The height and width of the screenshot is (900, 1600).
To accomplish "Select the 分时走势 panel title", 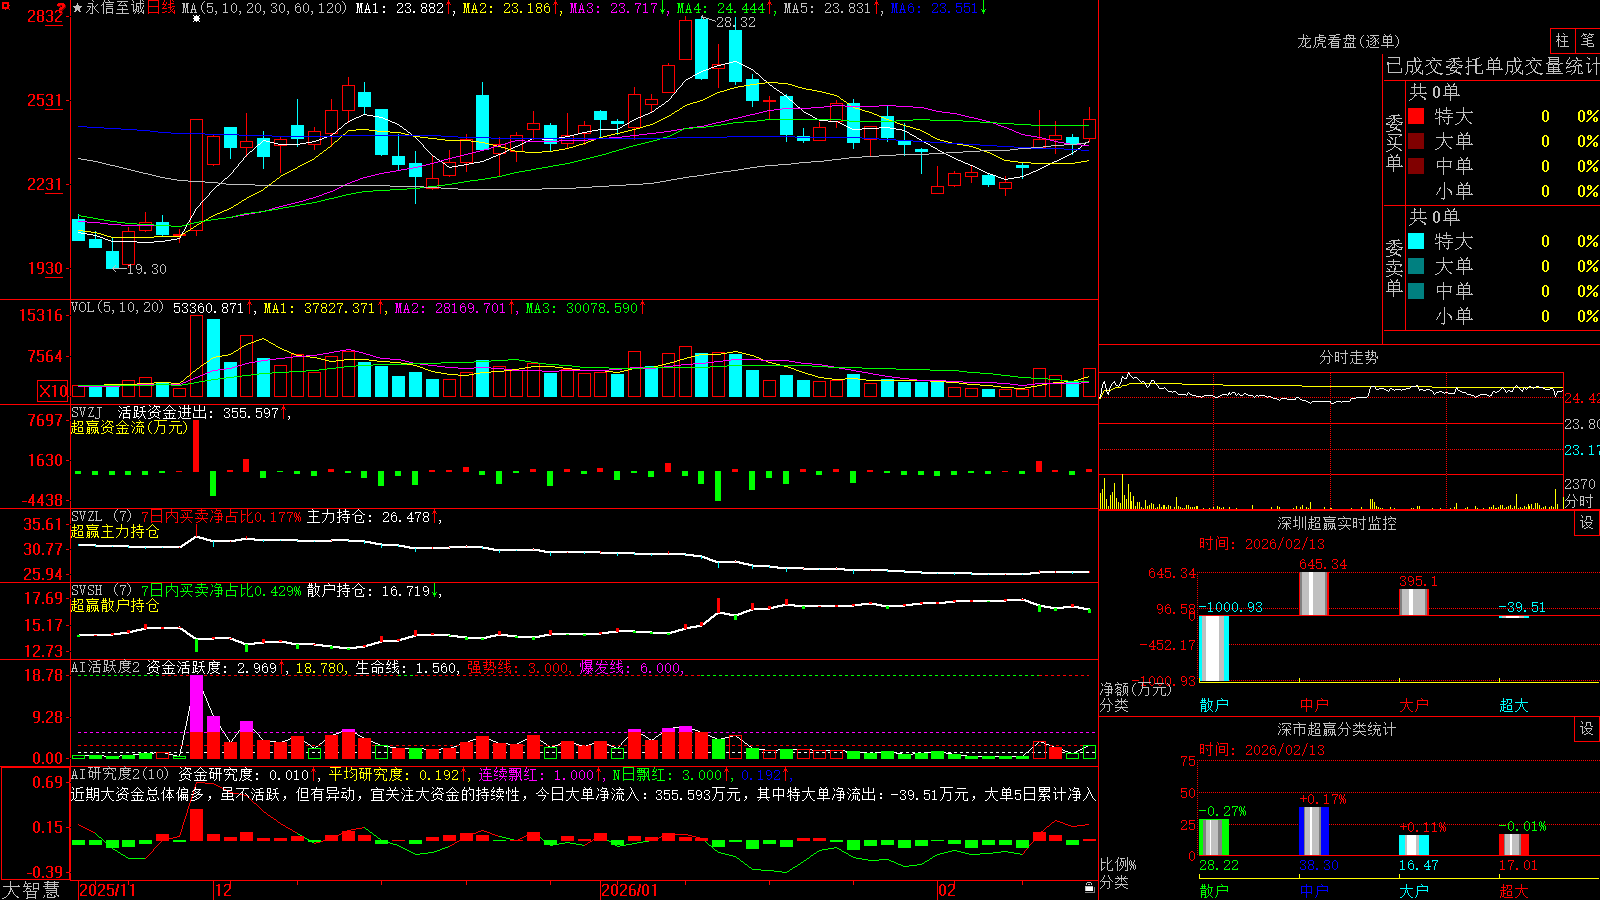I will point(1348,357).
